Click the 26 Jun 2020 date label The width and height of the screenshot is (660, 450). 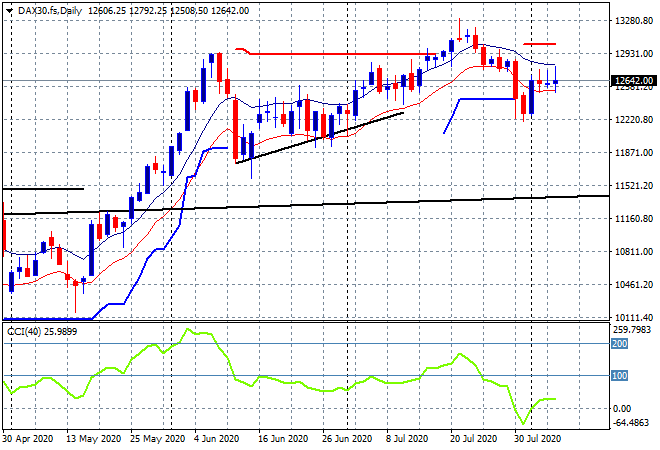pyautogui.click(x=347, y=439)
